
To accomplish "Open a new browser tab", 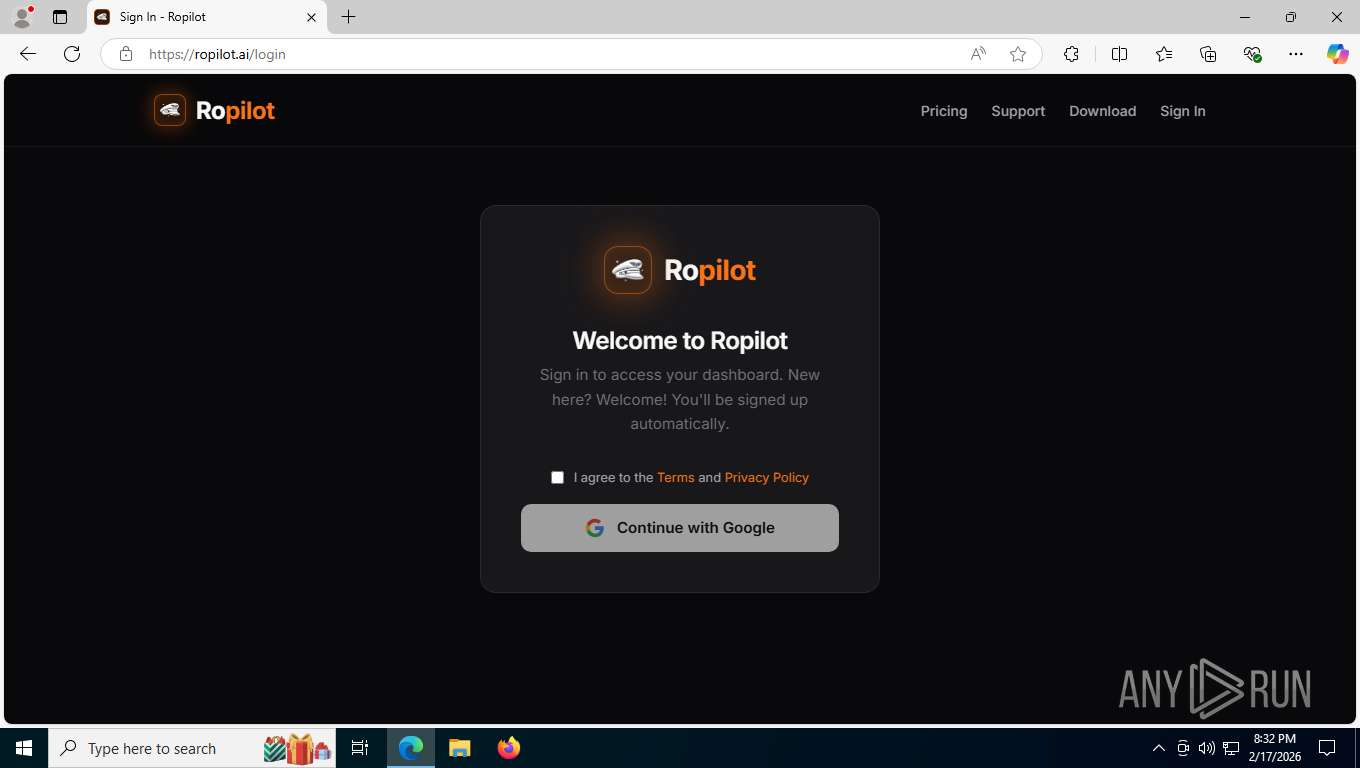I will coord(348,17).
